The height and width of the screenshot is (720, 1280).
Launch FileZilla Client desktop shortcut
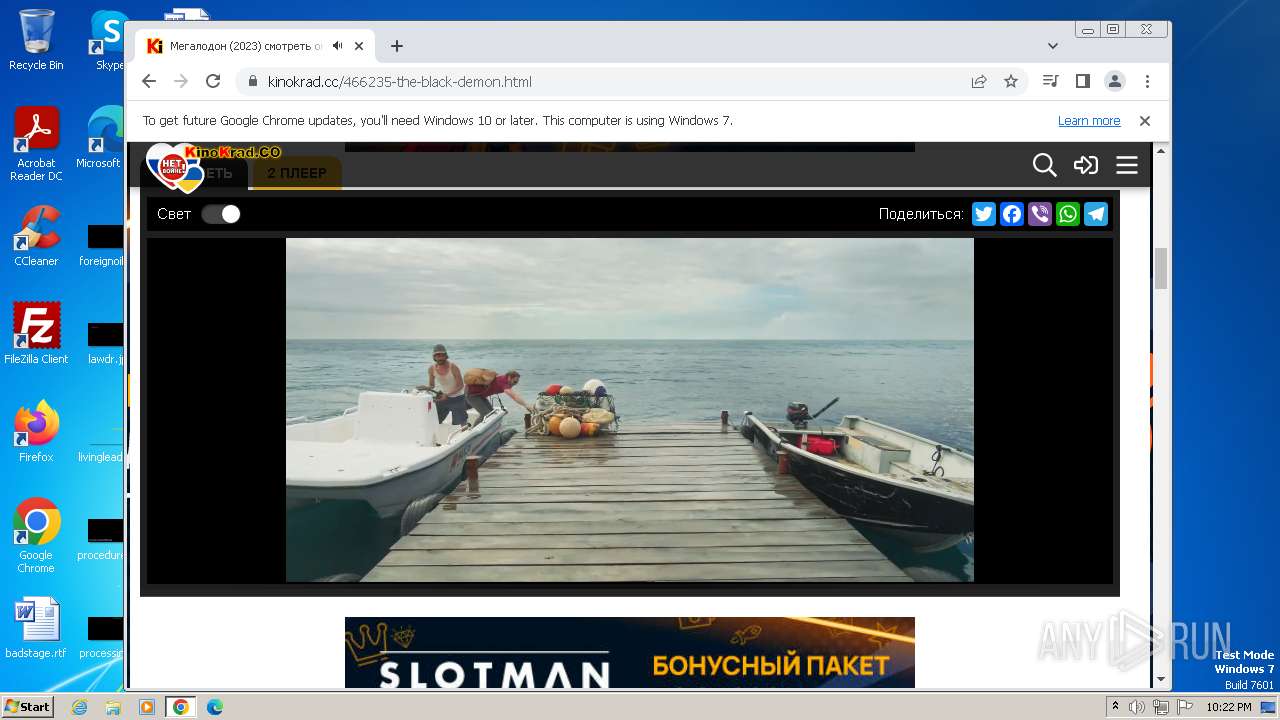(36, 334)
